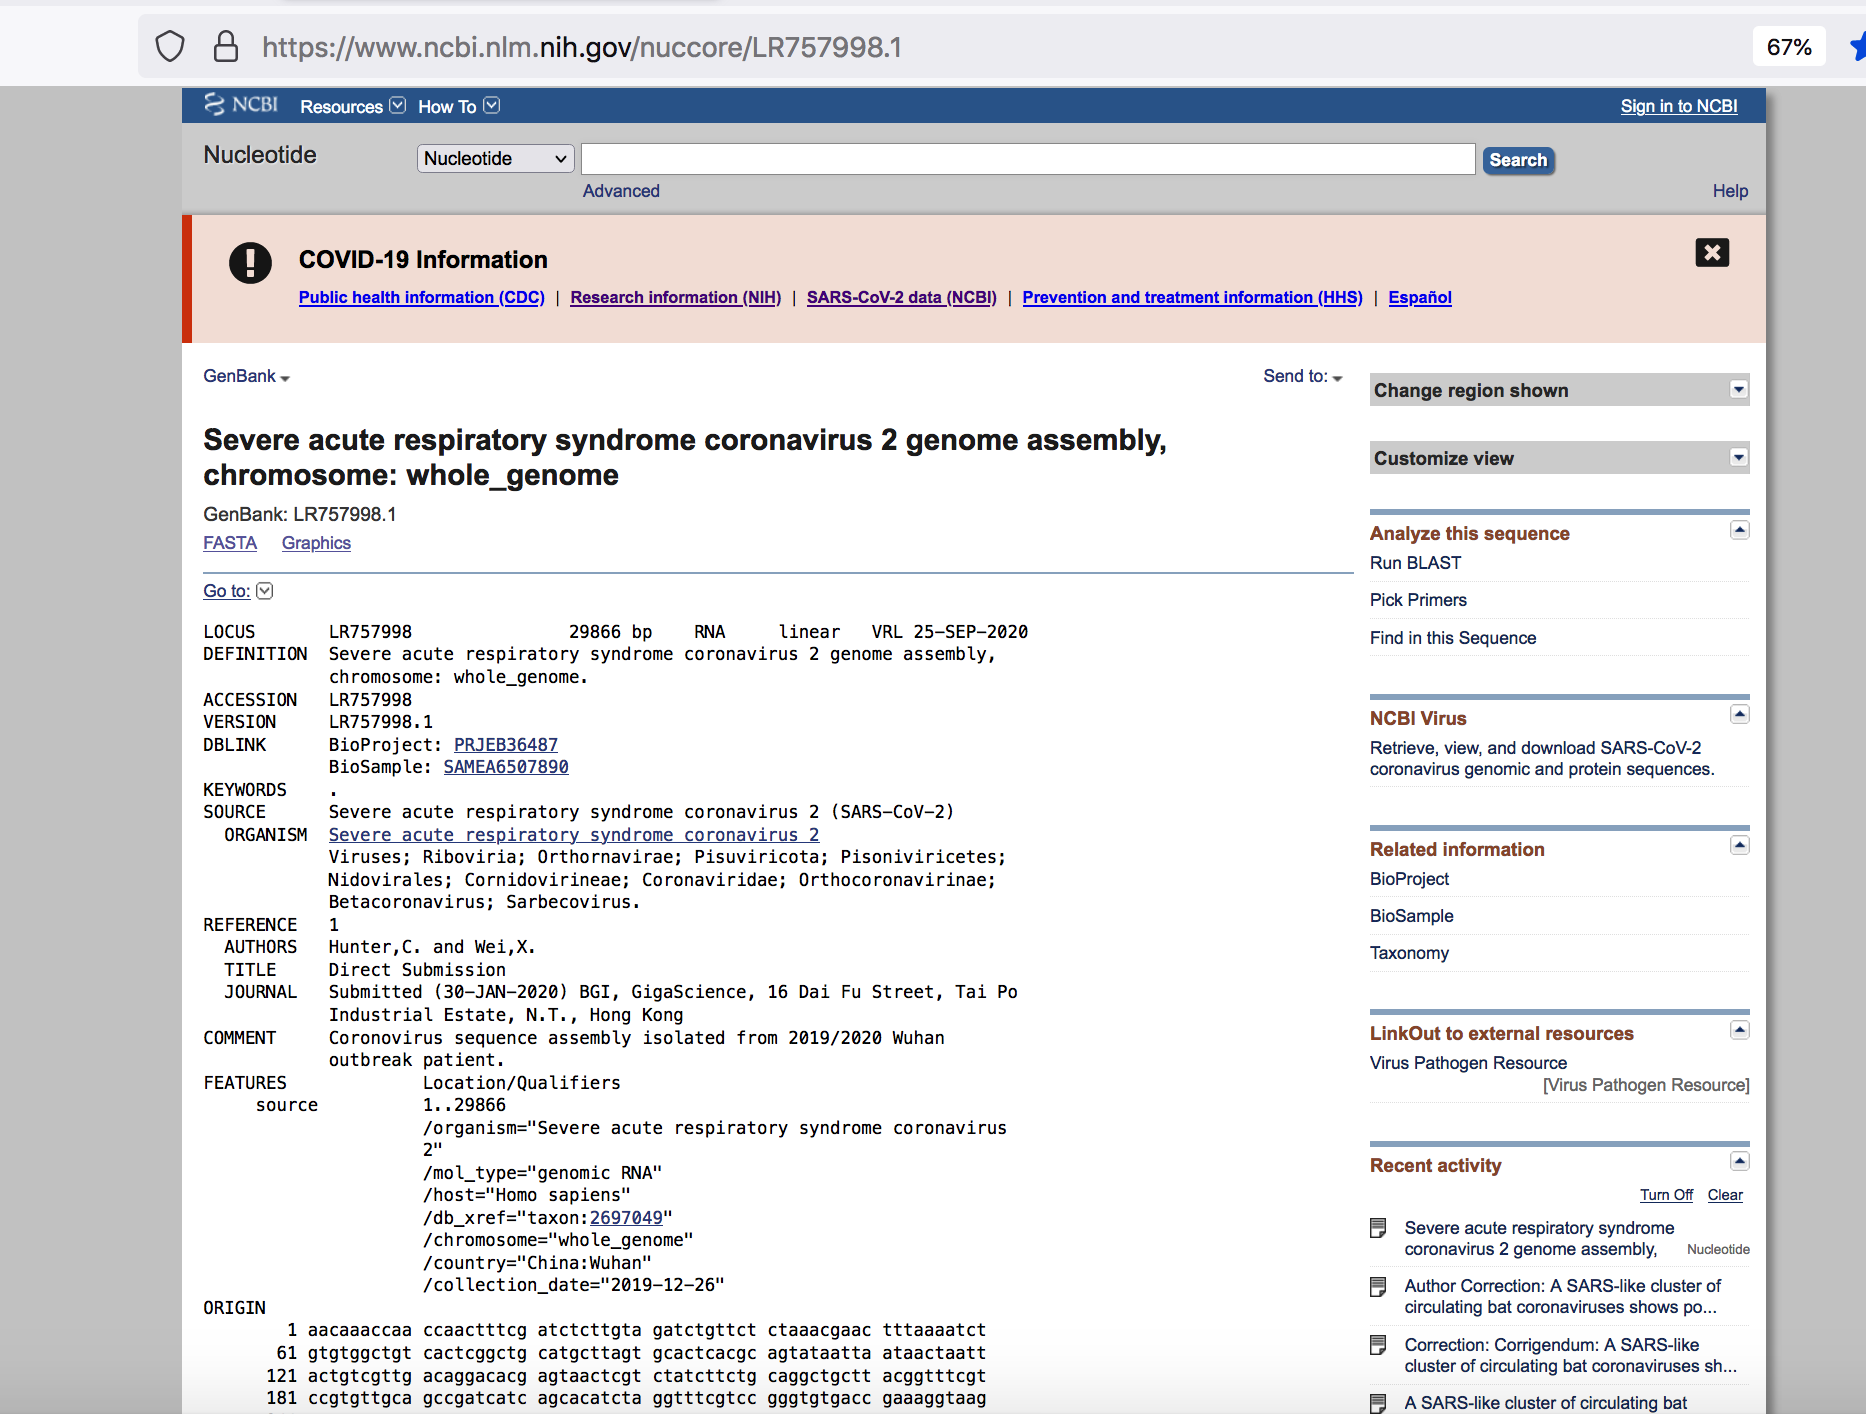Image resolution: width=1866 pixels, height=1414 pixels.
Task: Open Virus Pathogen Resource link
Action: tap(1468, 1063)
